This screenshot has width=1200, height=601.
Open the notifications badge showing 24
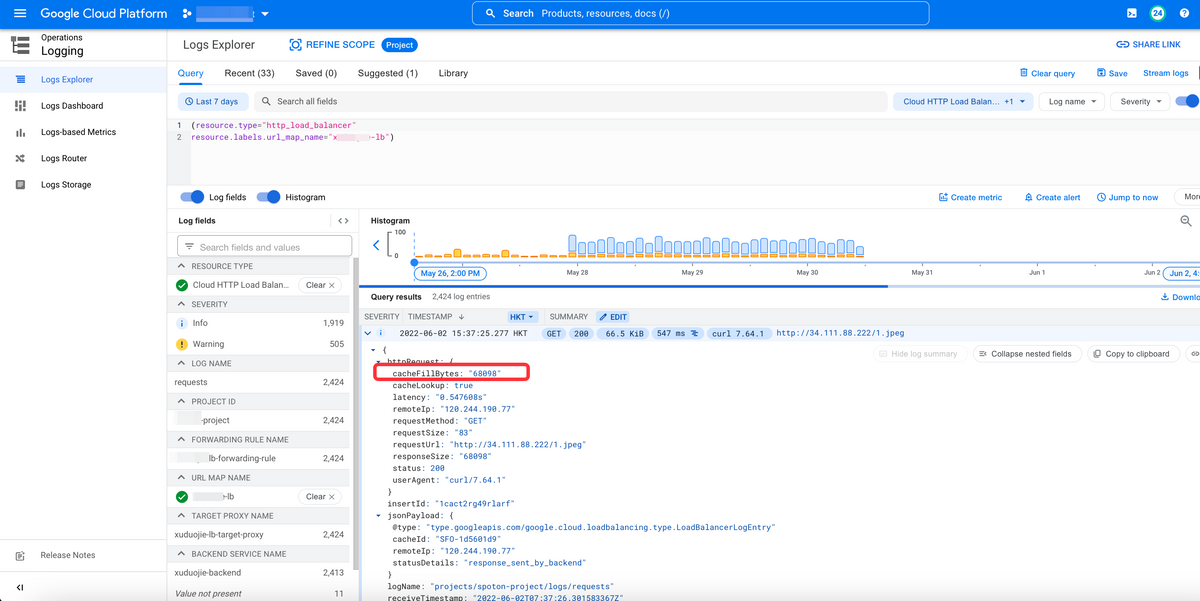click(1157, 14)
